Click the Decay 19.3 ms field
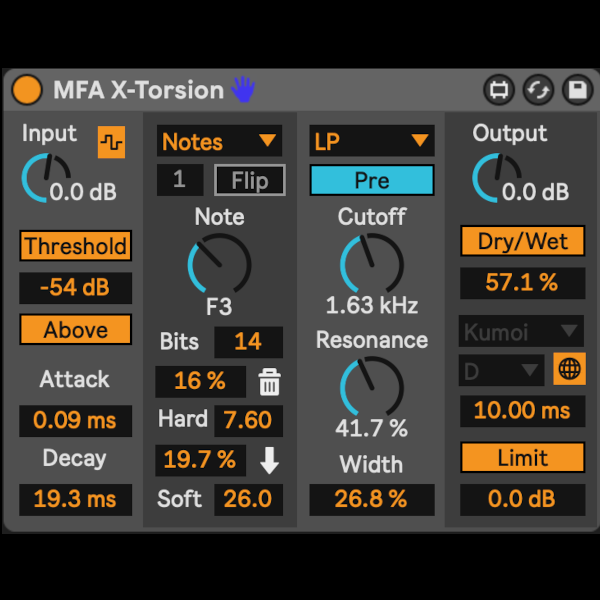 pos(76,500)
